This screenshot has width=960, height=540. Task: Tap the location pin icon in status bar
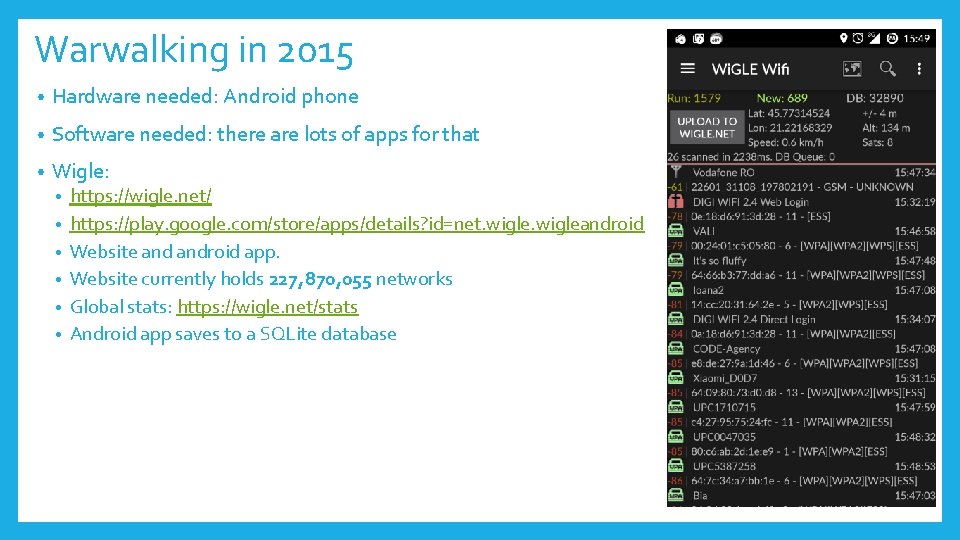tap(843, 39)
